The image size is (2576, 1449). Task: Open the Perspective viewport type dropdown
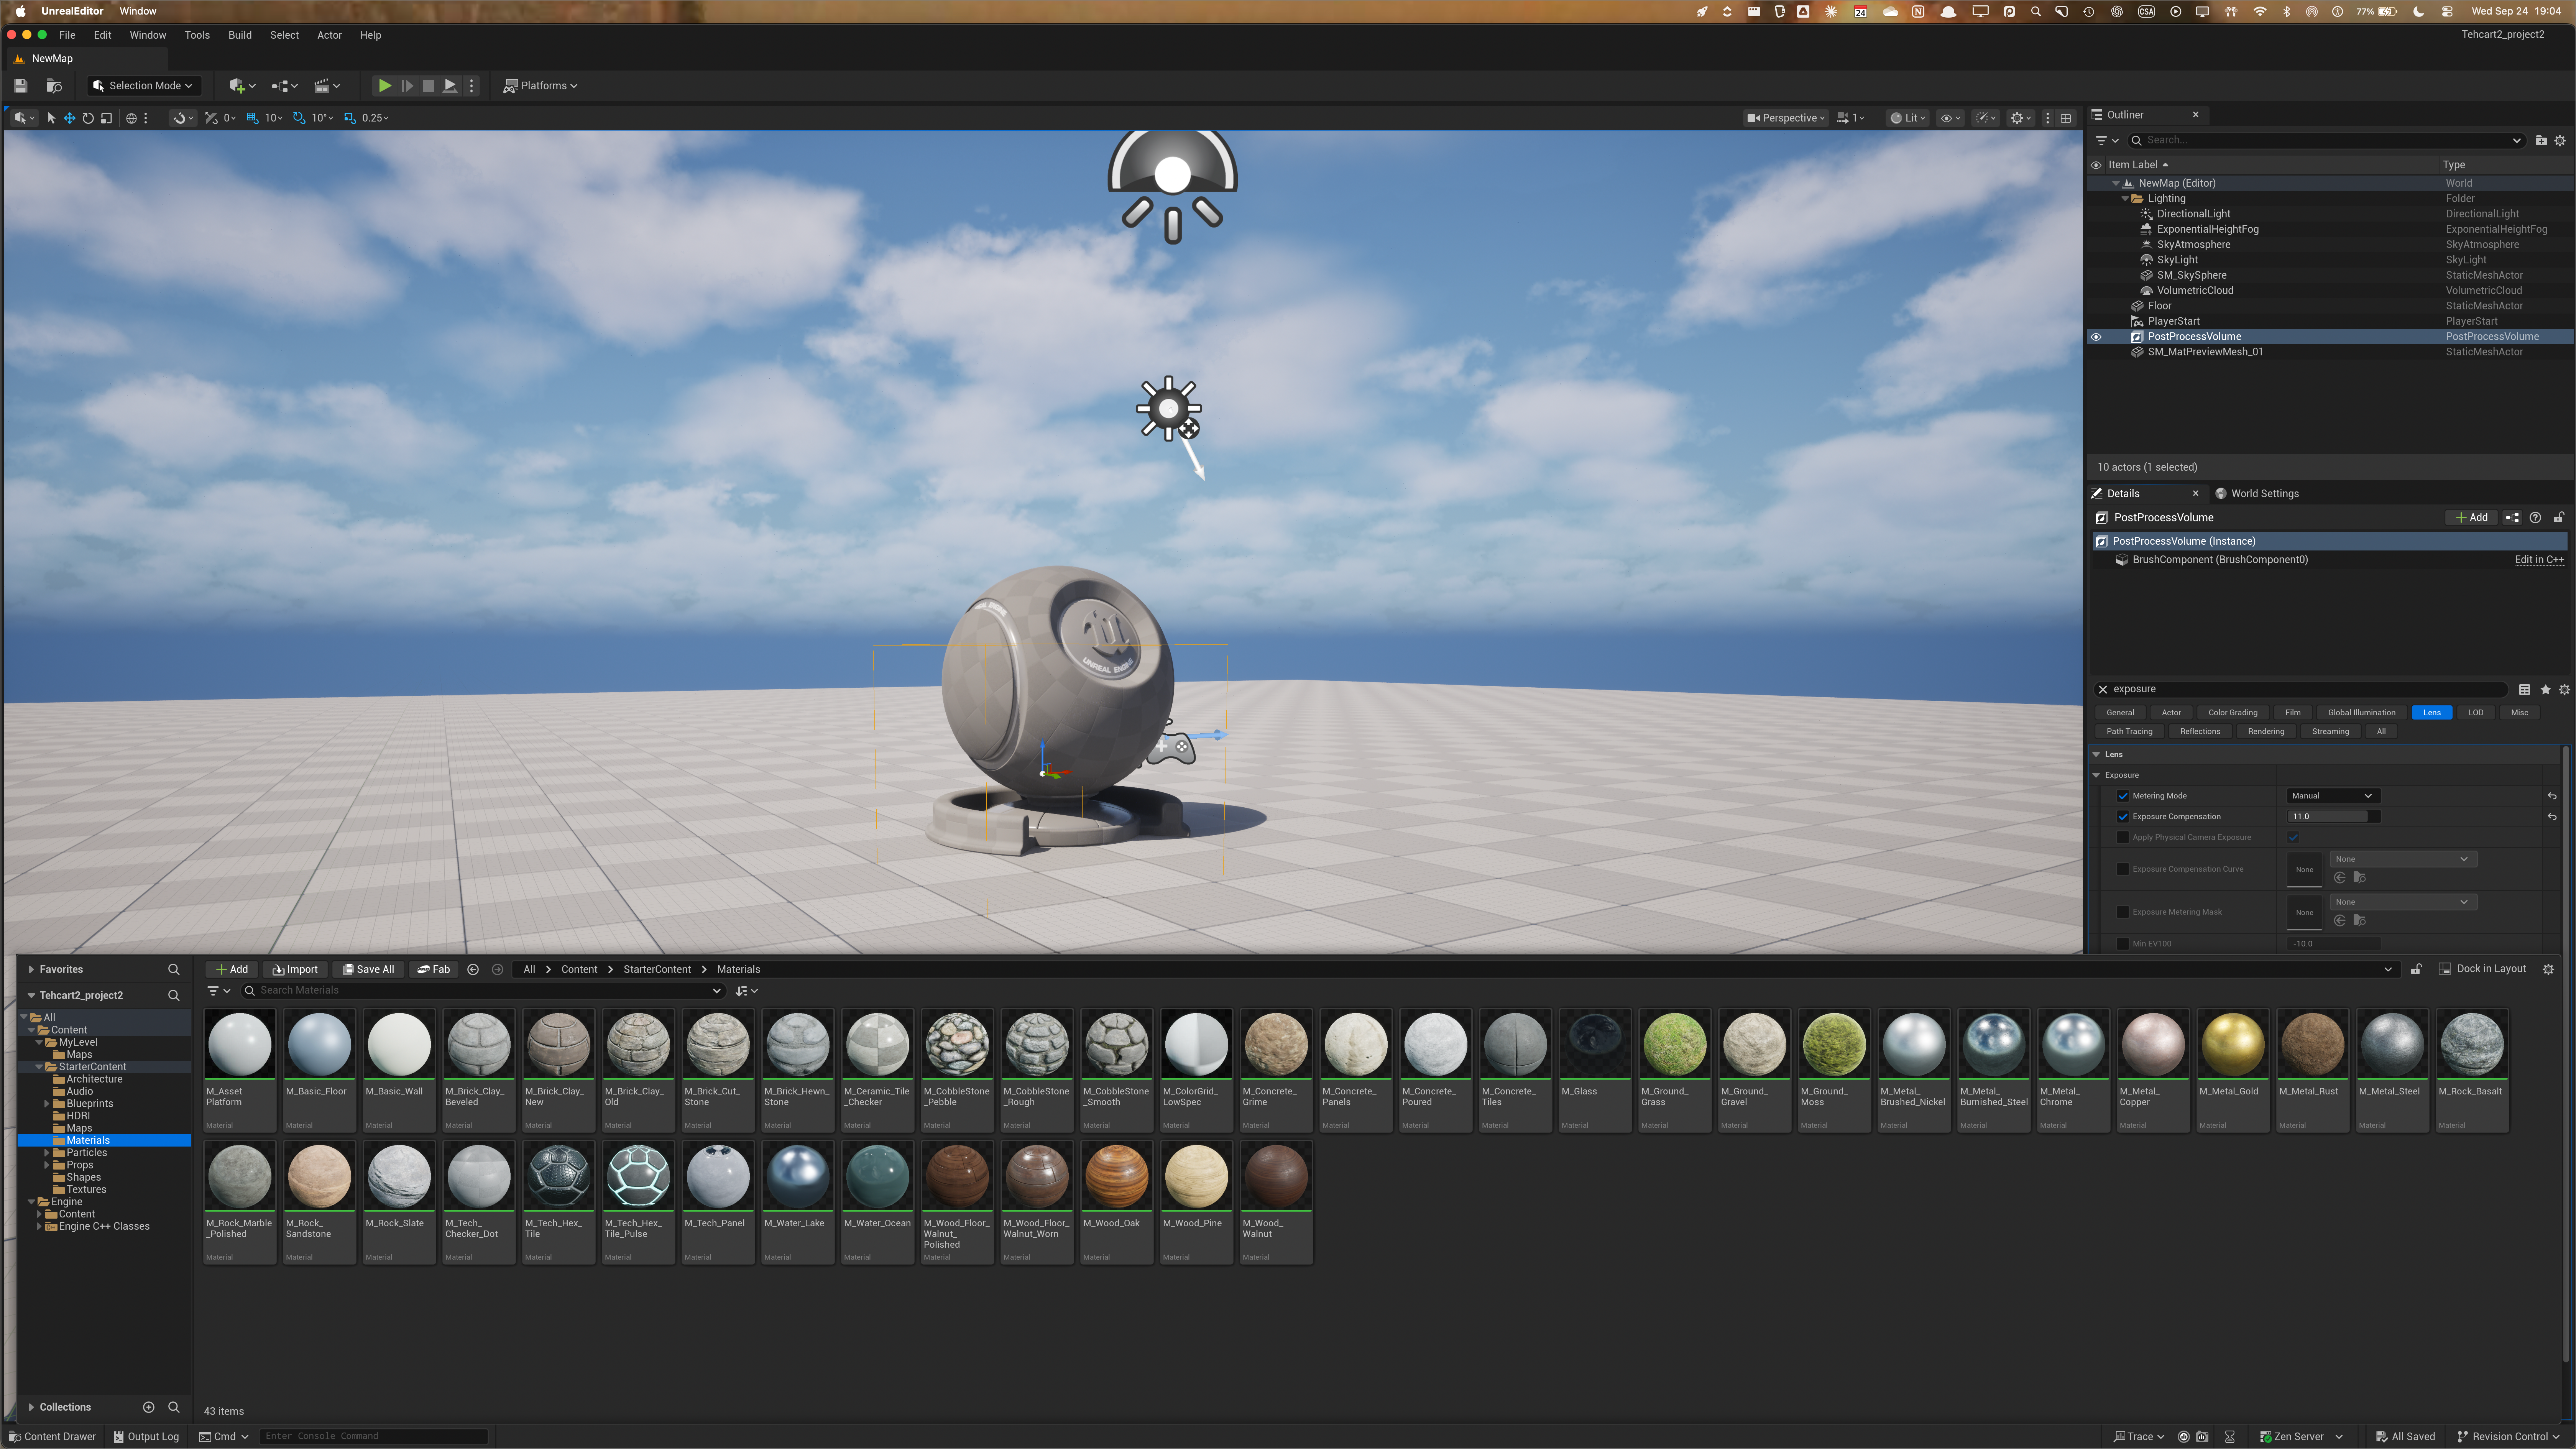point(1785,118)
